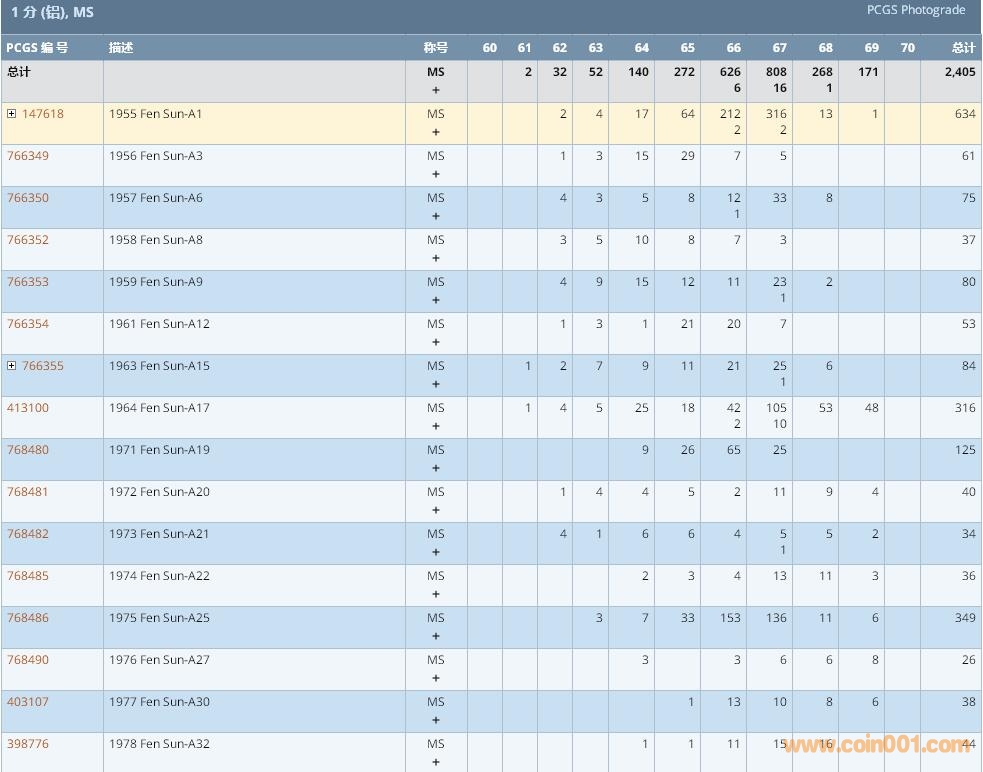Open coin entry 768480
This screenshot has width=983, height=772.
28,450
